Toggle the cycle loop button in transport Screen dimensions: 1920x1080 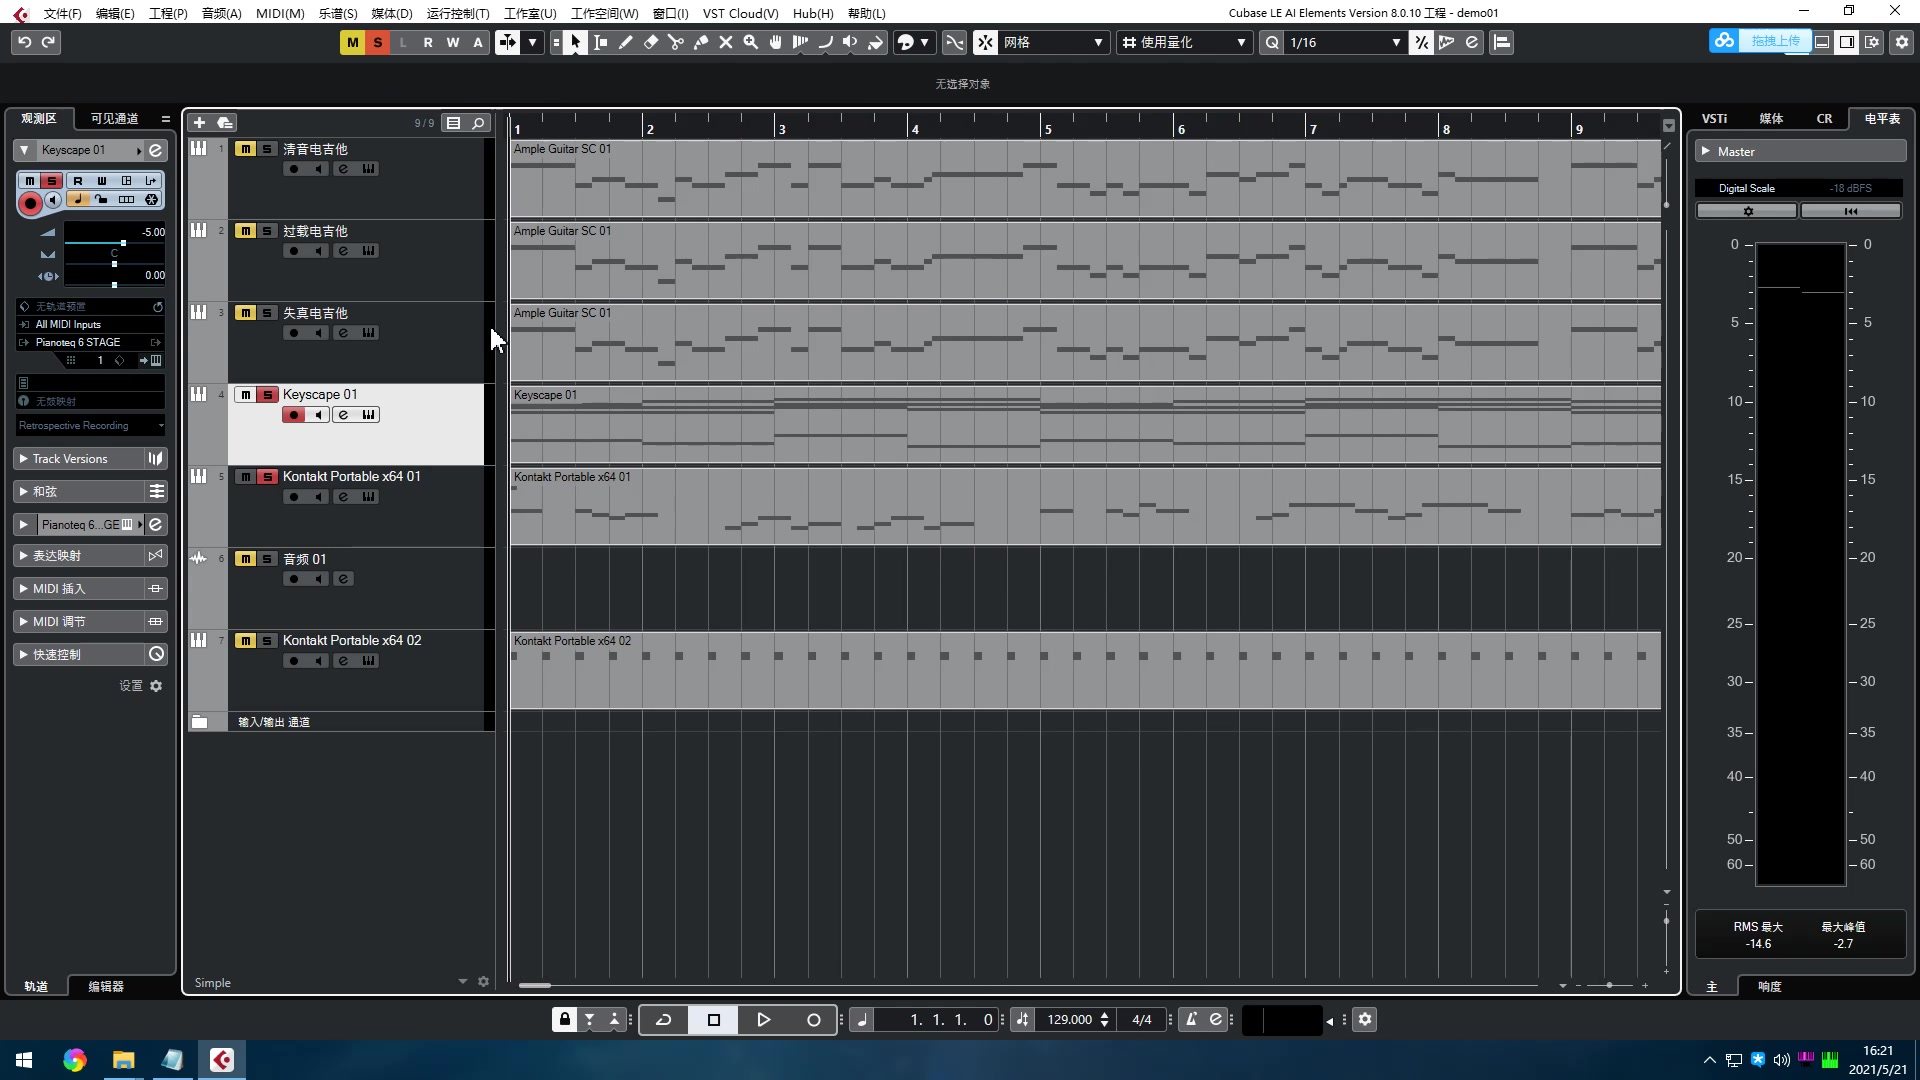663,1019
